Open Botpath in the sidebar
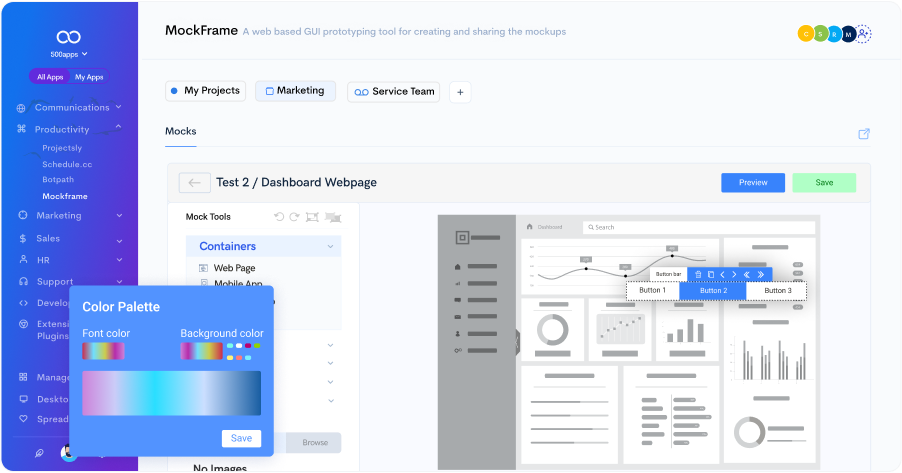Image resolution: width=902 pixels, height=473 pixels. tap(58, 180)
